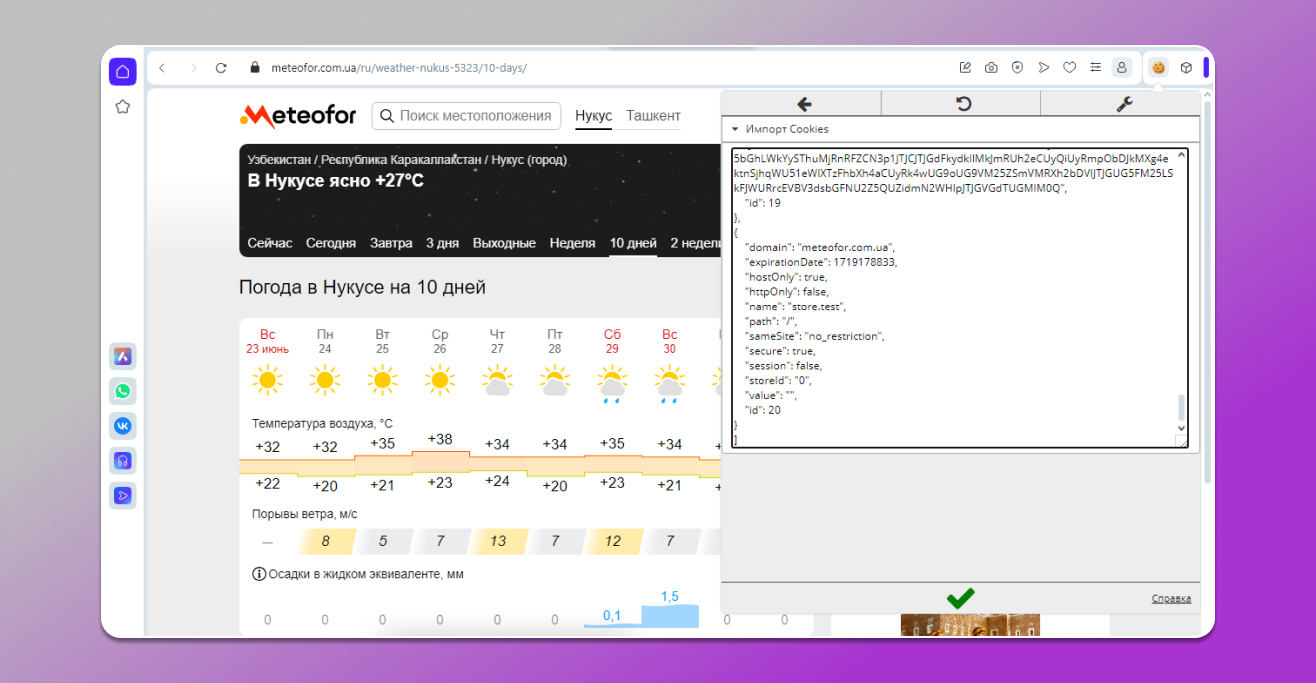Open VK from the browser sidebar

coord(123,426)
